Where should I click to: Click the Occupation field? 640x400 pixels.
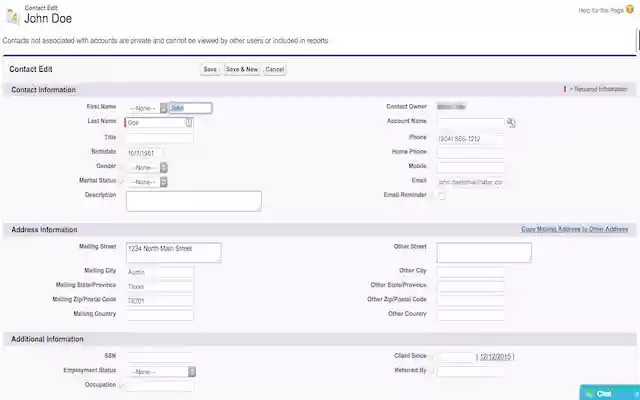(x=160, y=386)
